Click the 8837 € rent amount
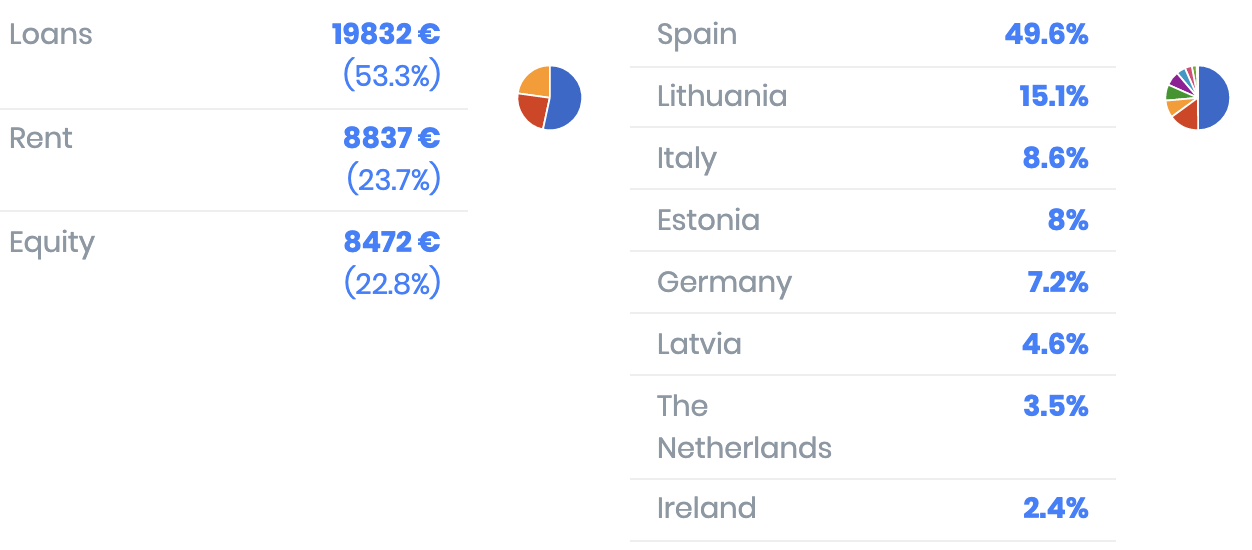 [392, 138]
